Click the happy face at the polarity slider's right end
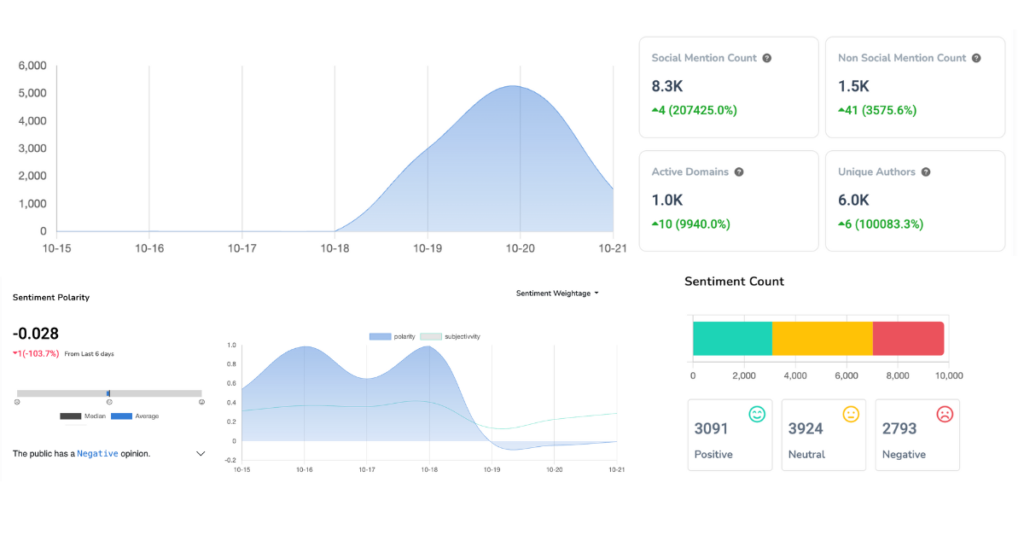The image size is (1024, 535). pos(202,402)
